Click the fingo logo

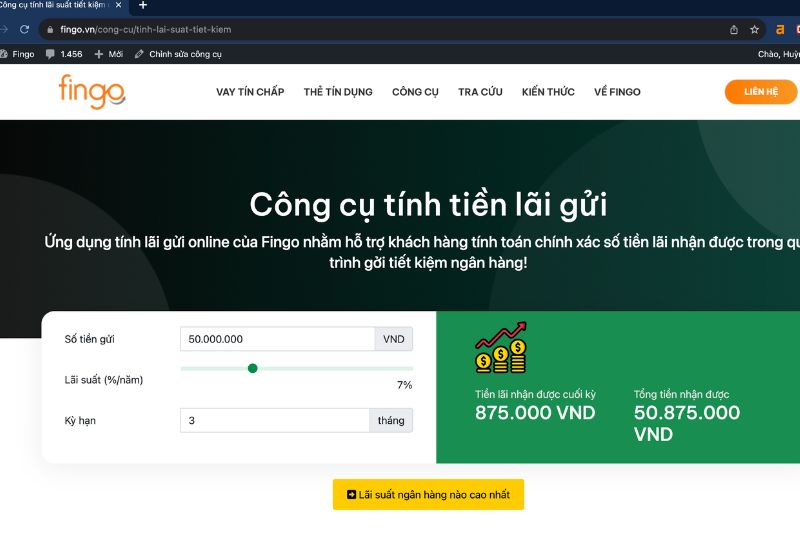tap(92, 92)
